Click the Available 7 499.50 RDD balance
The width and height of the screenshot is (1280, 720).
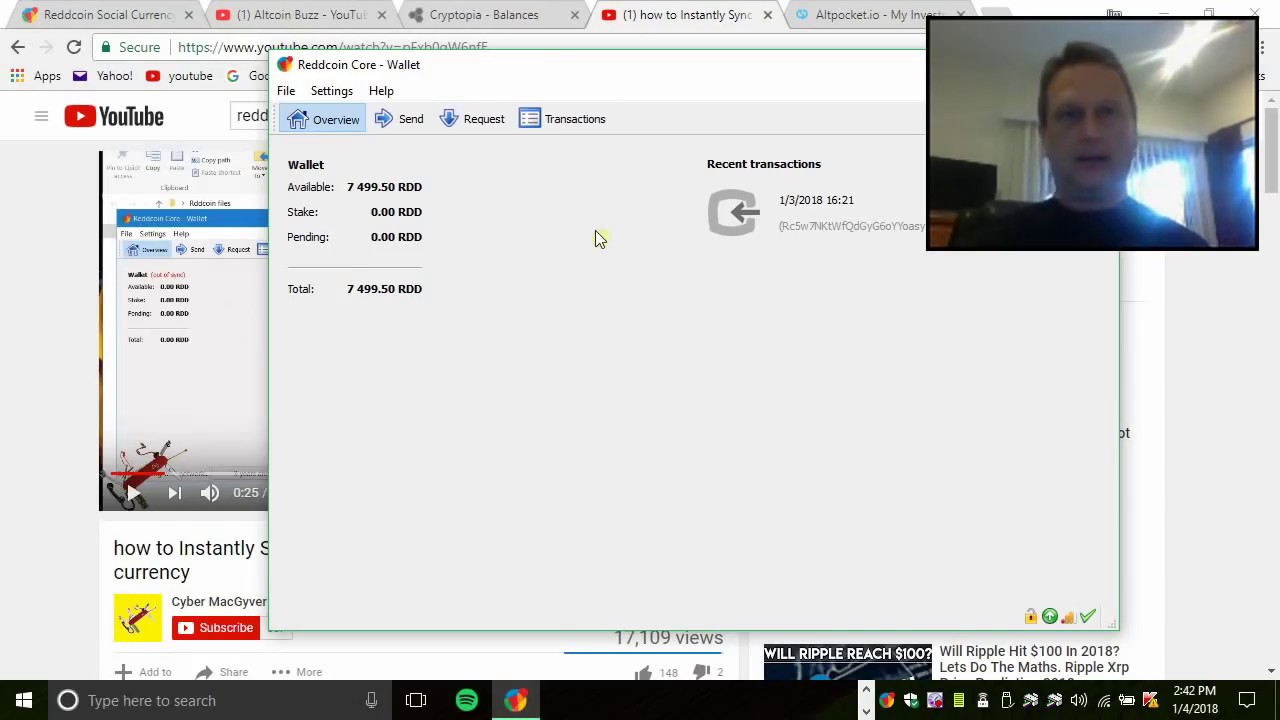click(x=384, y=187)
